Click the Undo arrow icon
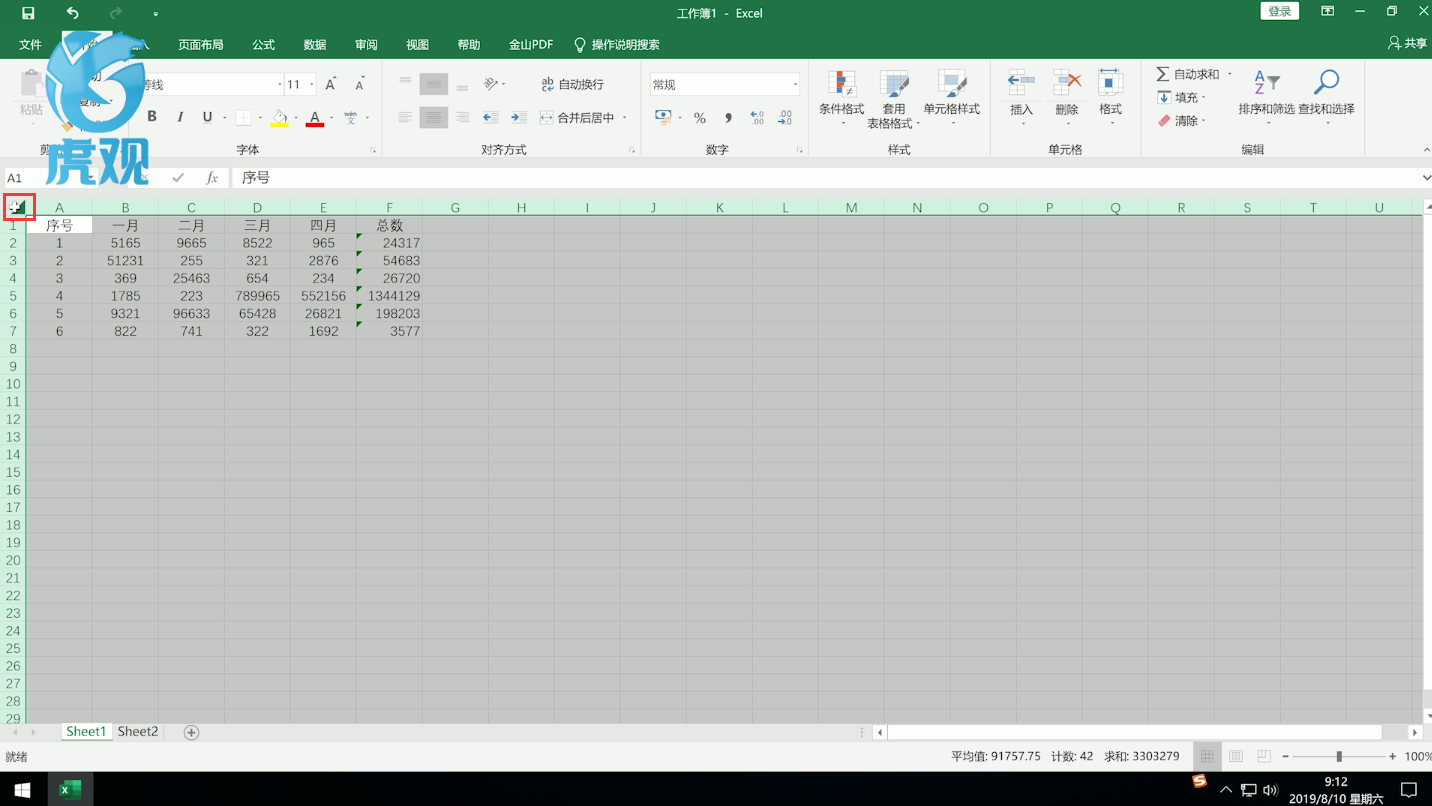This screenshot has width=1432, height=806. pyautogui.click(x=72, y=13)
